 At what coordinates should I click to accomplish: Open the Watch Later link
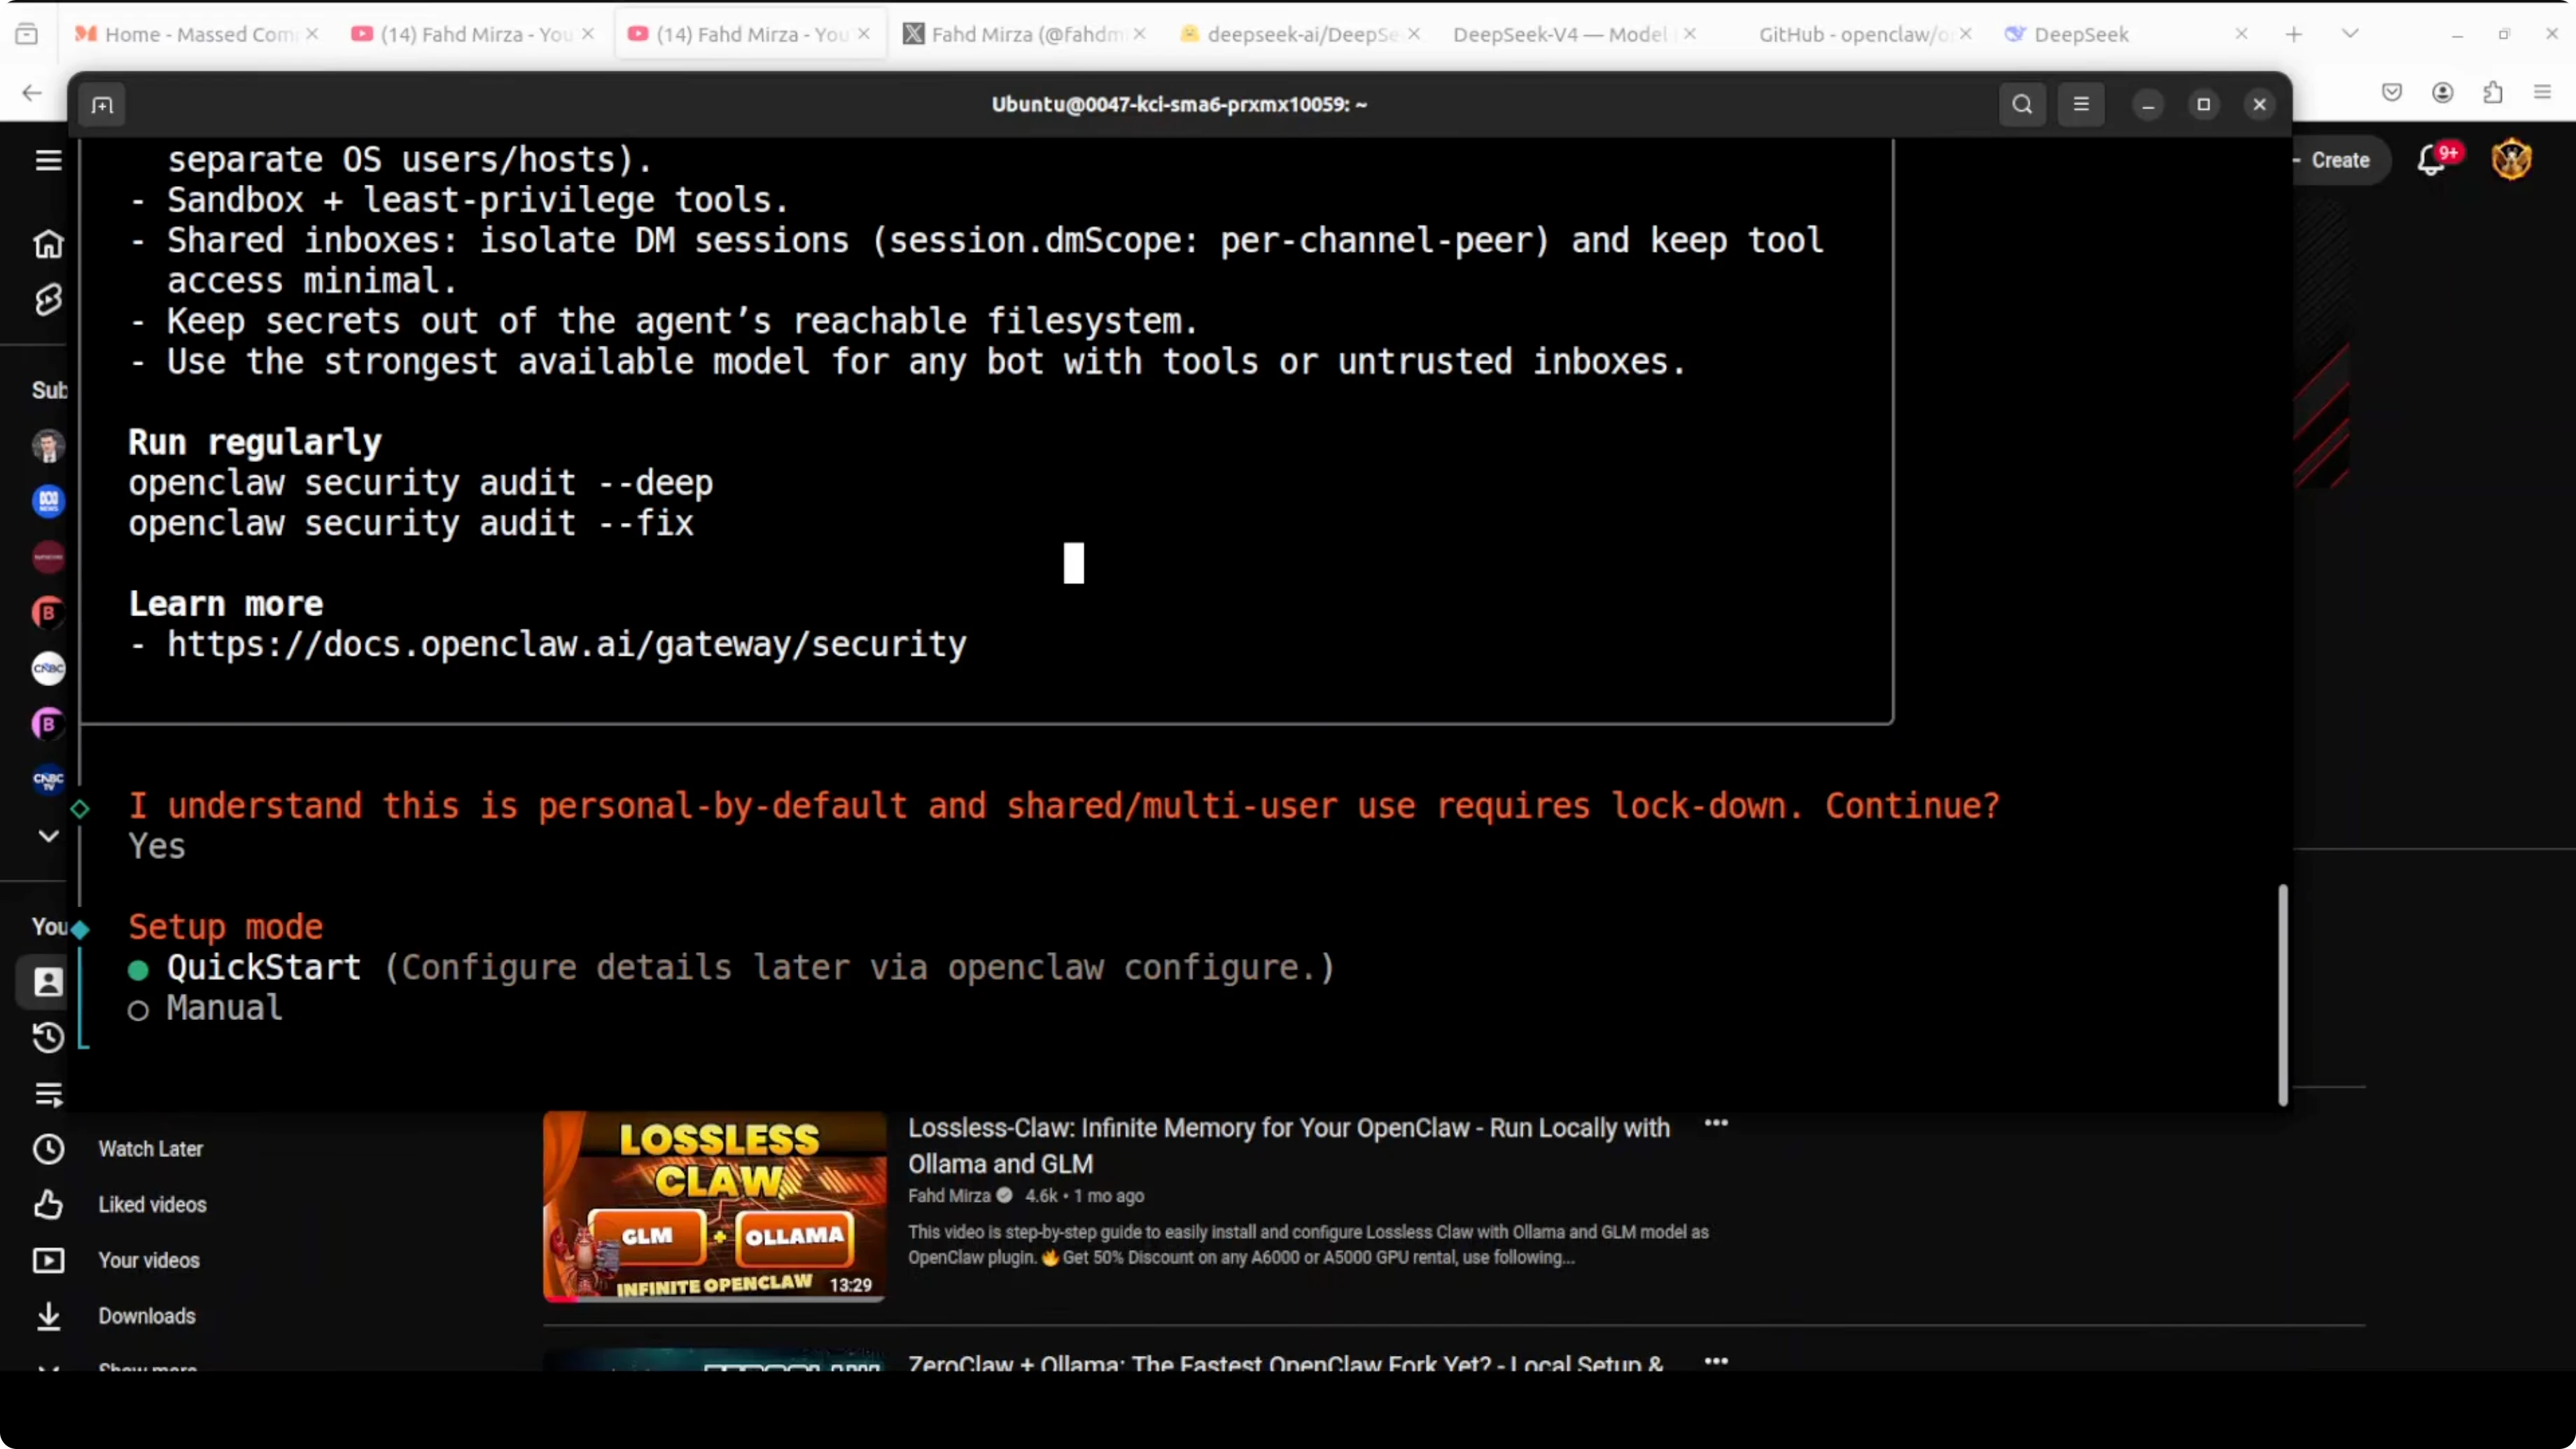click(x=150, y=1149)
